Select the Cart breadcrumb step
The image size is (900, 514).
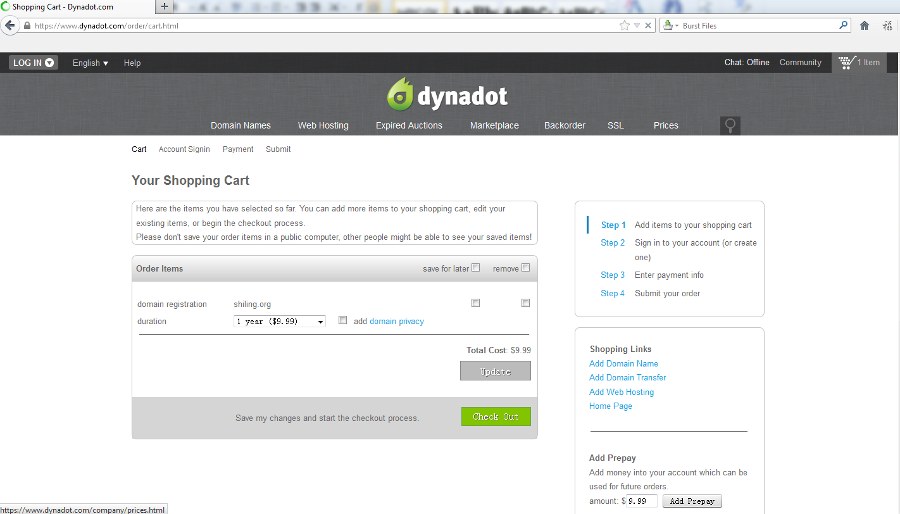click(x=139, y=149)
